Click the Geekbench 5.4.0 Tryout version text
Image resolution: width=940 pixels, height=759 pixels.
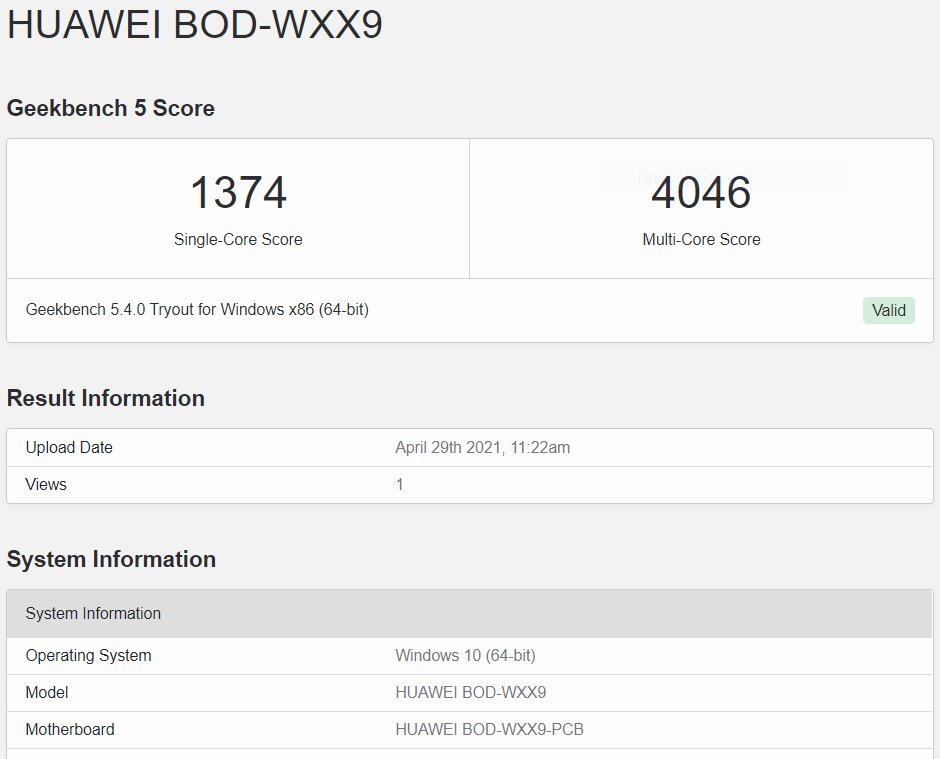pyautogui.click(x=197, y=309)
